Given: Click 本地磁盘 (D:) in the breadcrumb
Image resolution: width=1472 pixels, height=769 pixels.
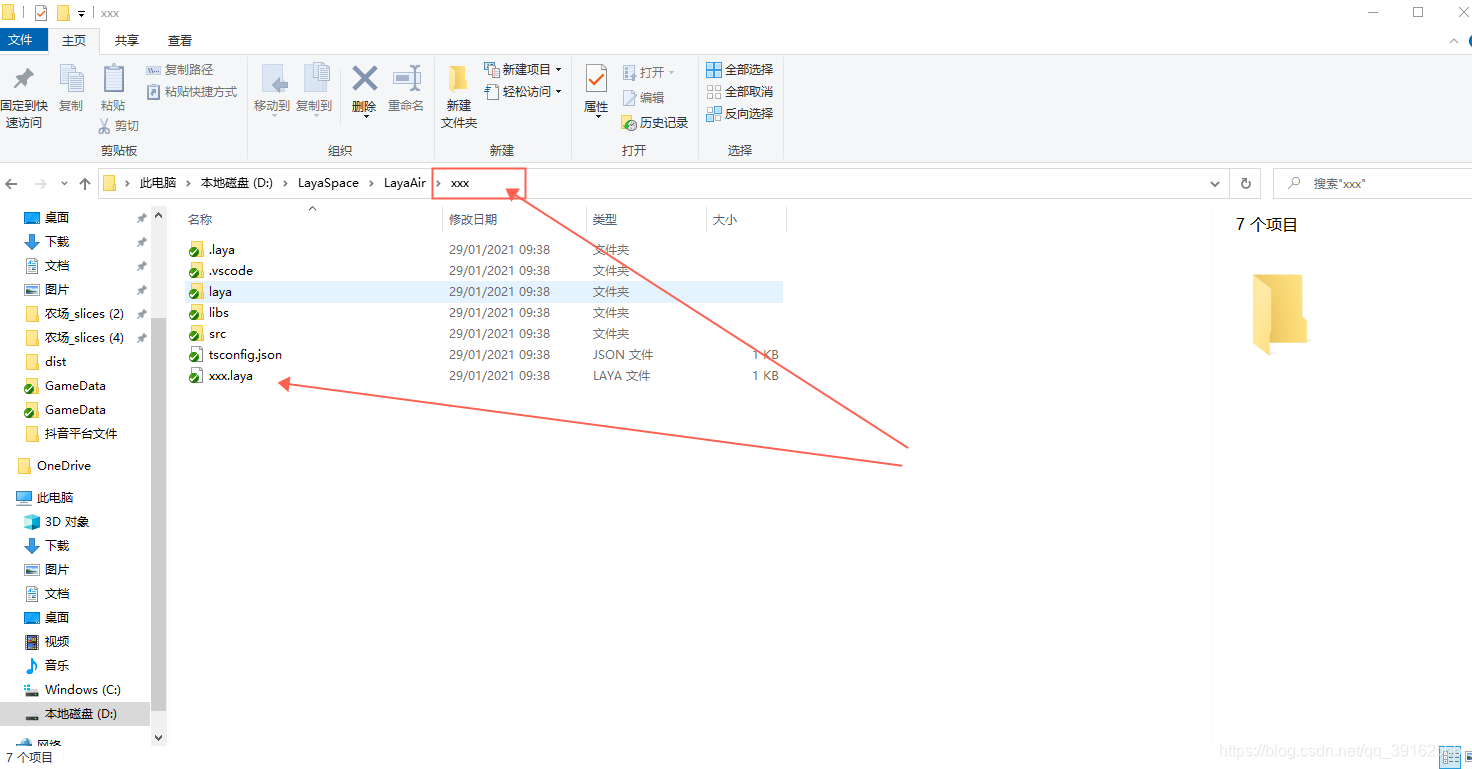Looking at the screenshot, I should (x=237, y=184).
